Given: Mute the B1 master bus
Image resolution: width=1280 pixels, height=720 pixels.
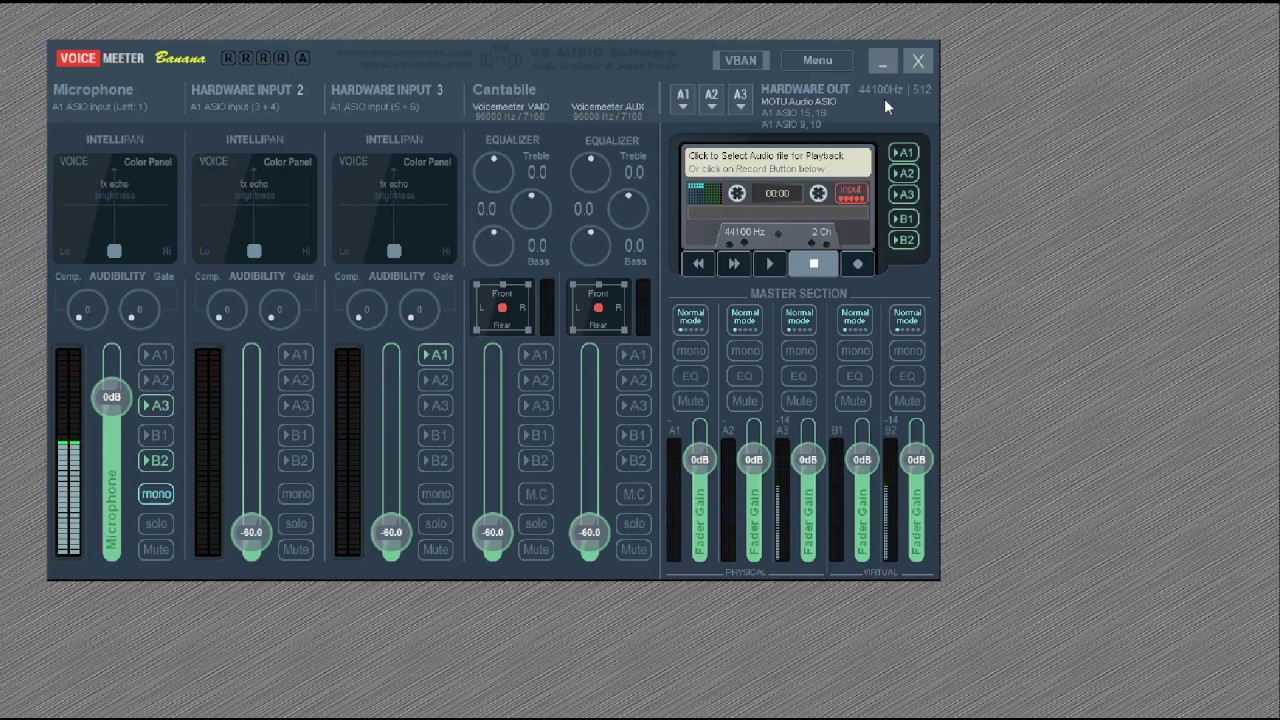Looking at the screenshot, I should point(854,401).
